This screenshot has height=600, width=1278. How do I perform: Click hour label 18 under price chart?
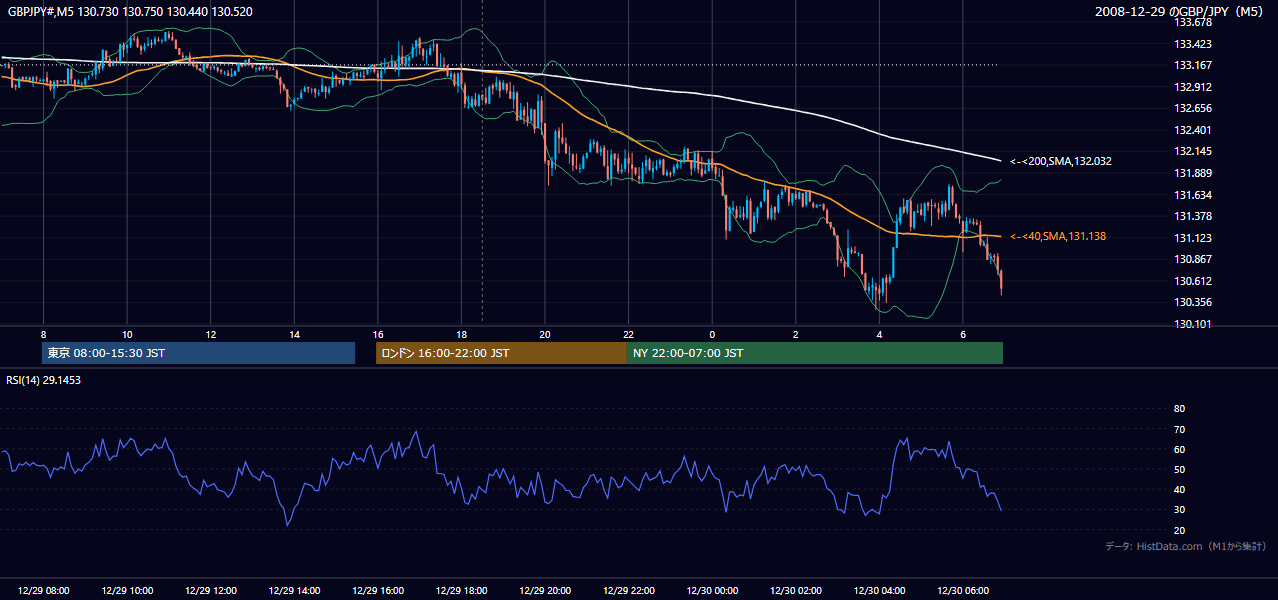click(461, 334)
